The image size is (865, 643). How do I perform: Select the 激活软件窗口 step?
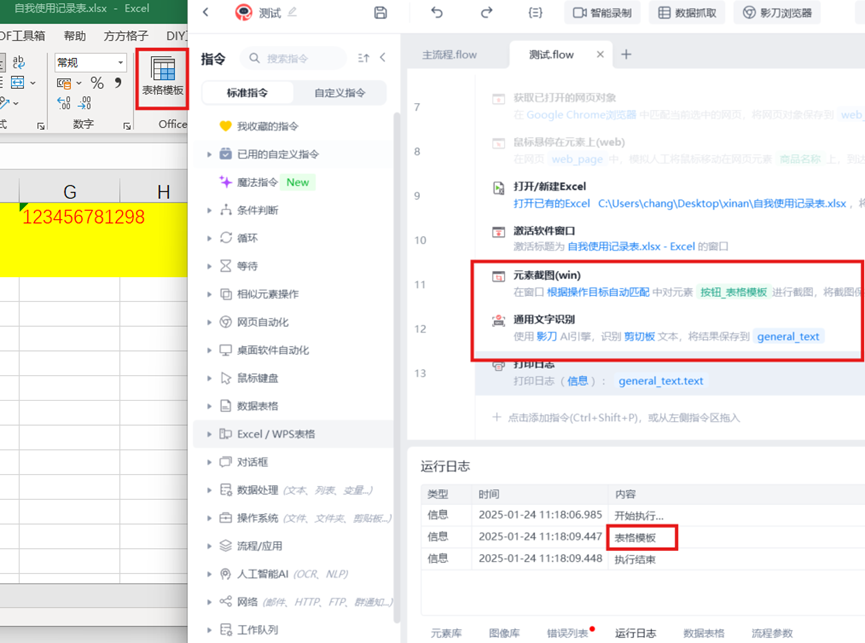pos(670,239)
